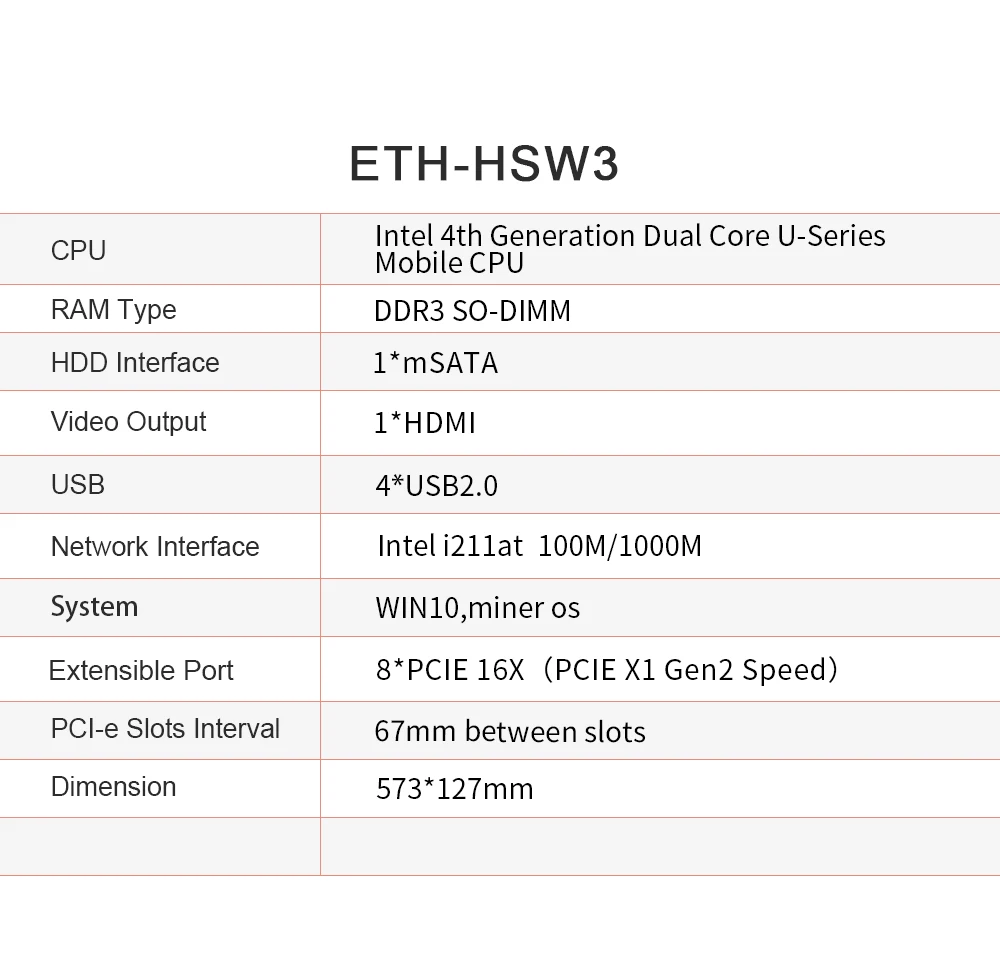
Task: Select the Extensible Port label
Action: pos(141,671)
